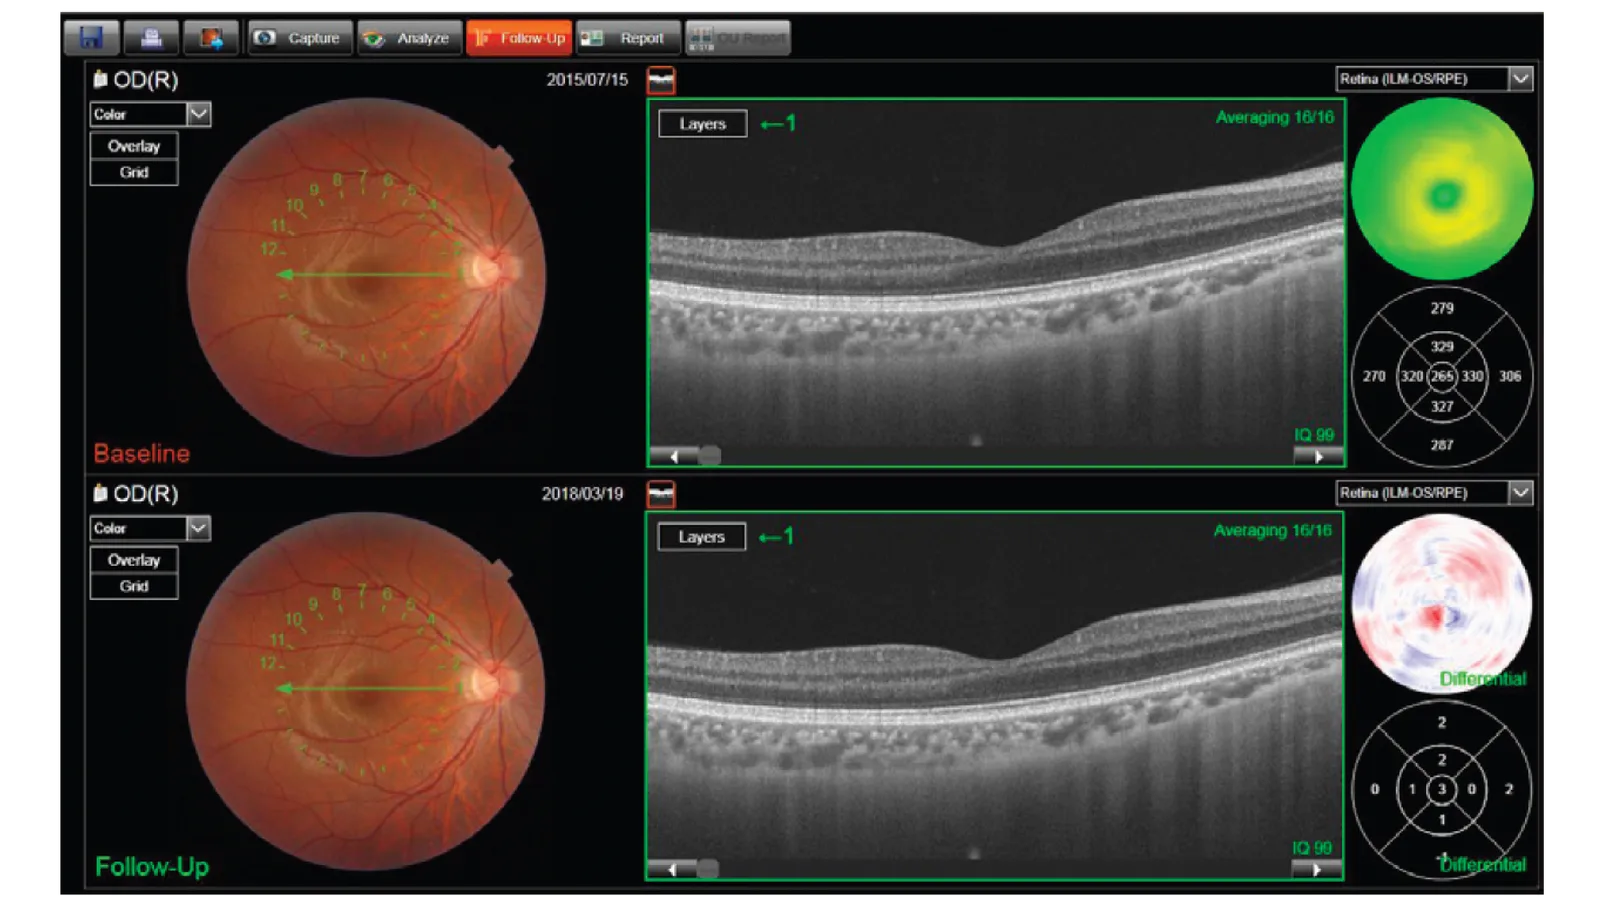Screen dimensions: 1600x900
Task: Click next-scan arrow under Baseline OCT
Action: (1318, 456)
